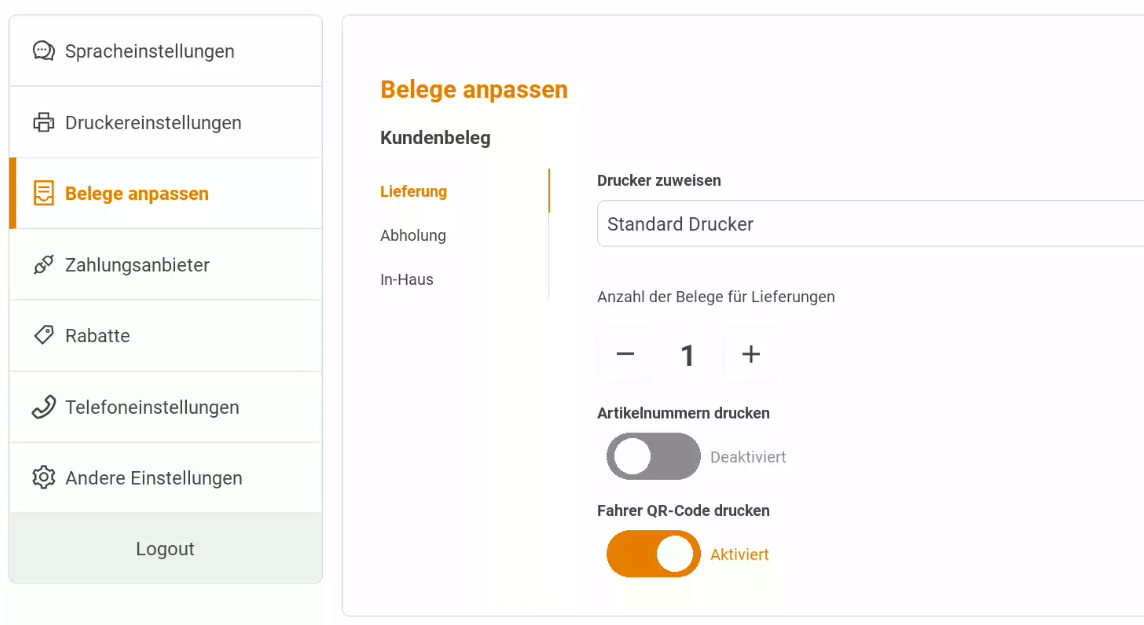This screenshot has width=1144, height=625.
Task: Decrease receipt count with minus button
Action: (x=625, y=354)
